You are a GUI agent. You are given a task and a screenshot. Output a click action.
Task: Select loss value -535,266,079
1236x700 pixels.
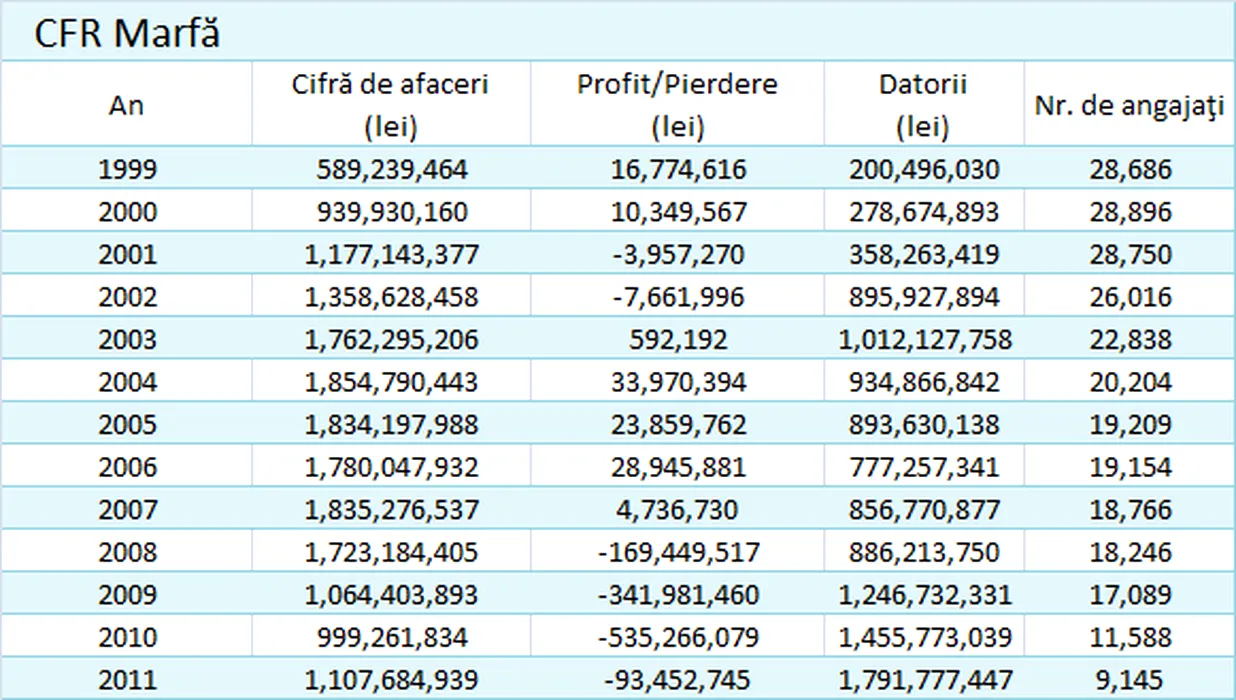point(678,637)
